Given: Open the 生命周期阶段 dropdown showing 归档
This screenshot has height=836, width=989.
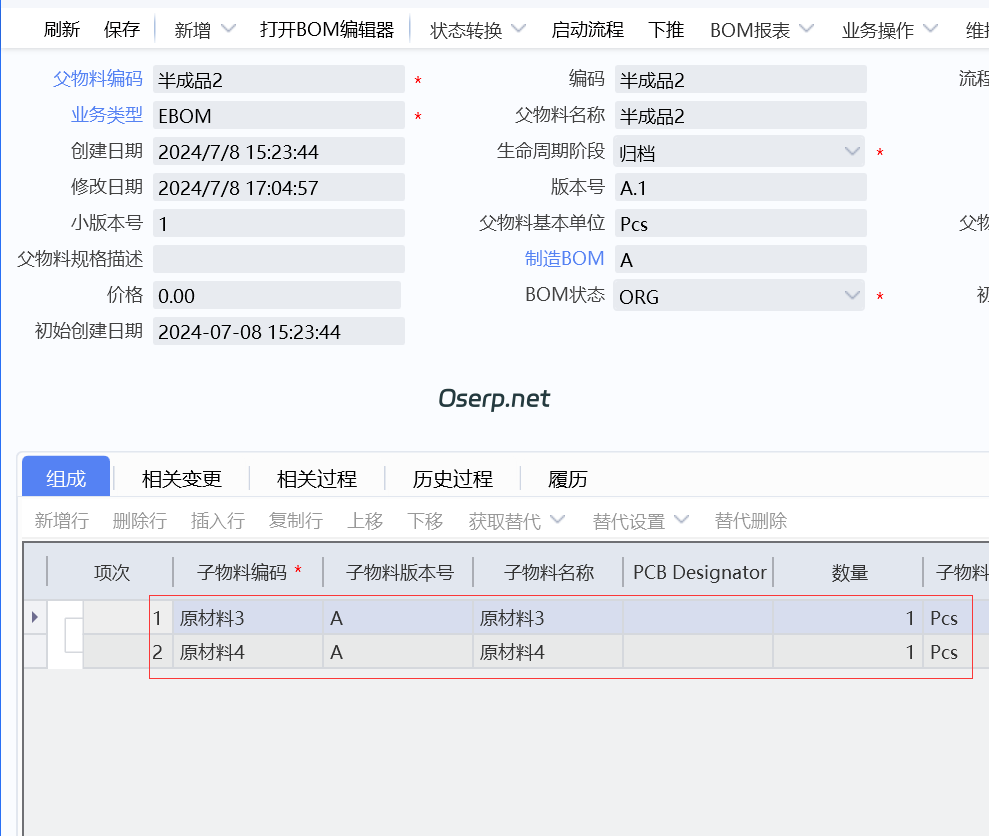Looking at the screenshot, I should pos(851,151).
